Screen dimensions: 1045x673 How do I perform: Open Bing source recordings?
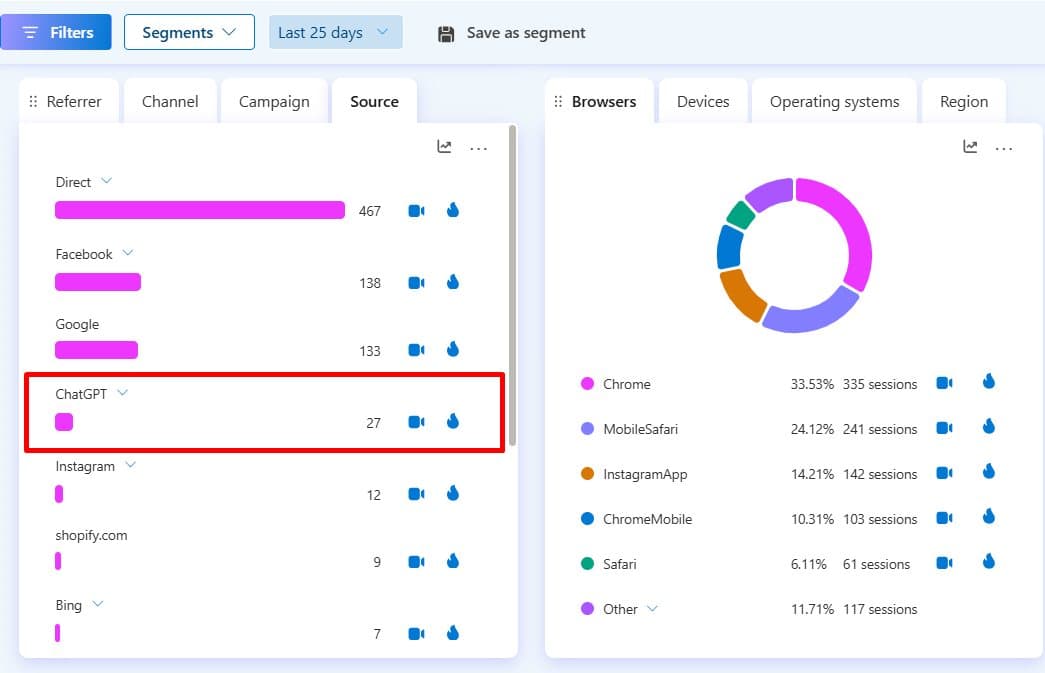[x=417, y=633]
